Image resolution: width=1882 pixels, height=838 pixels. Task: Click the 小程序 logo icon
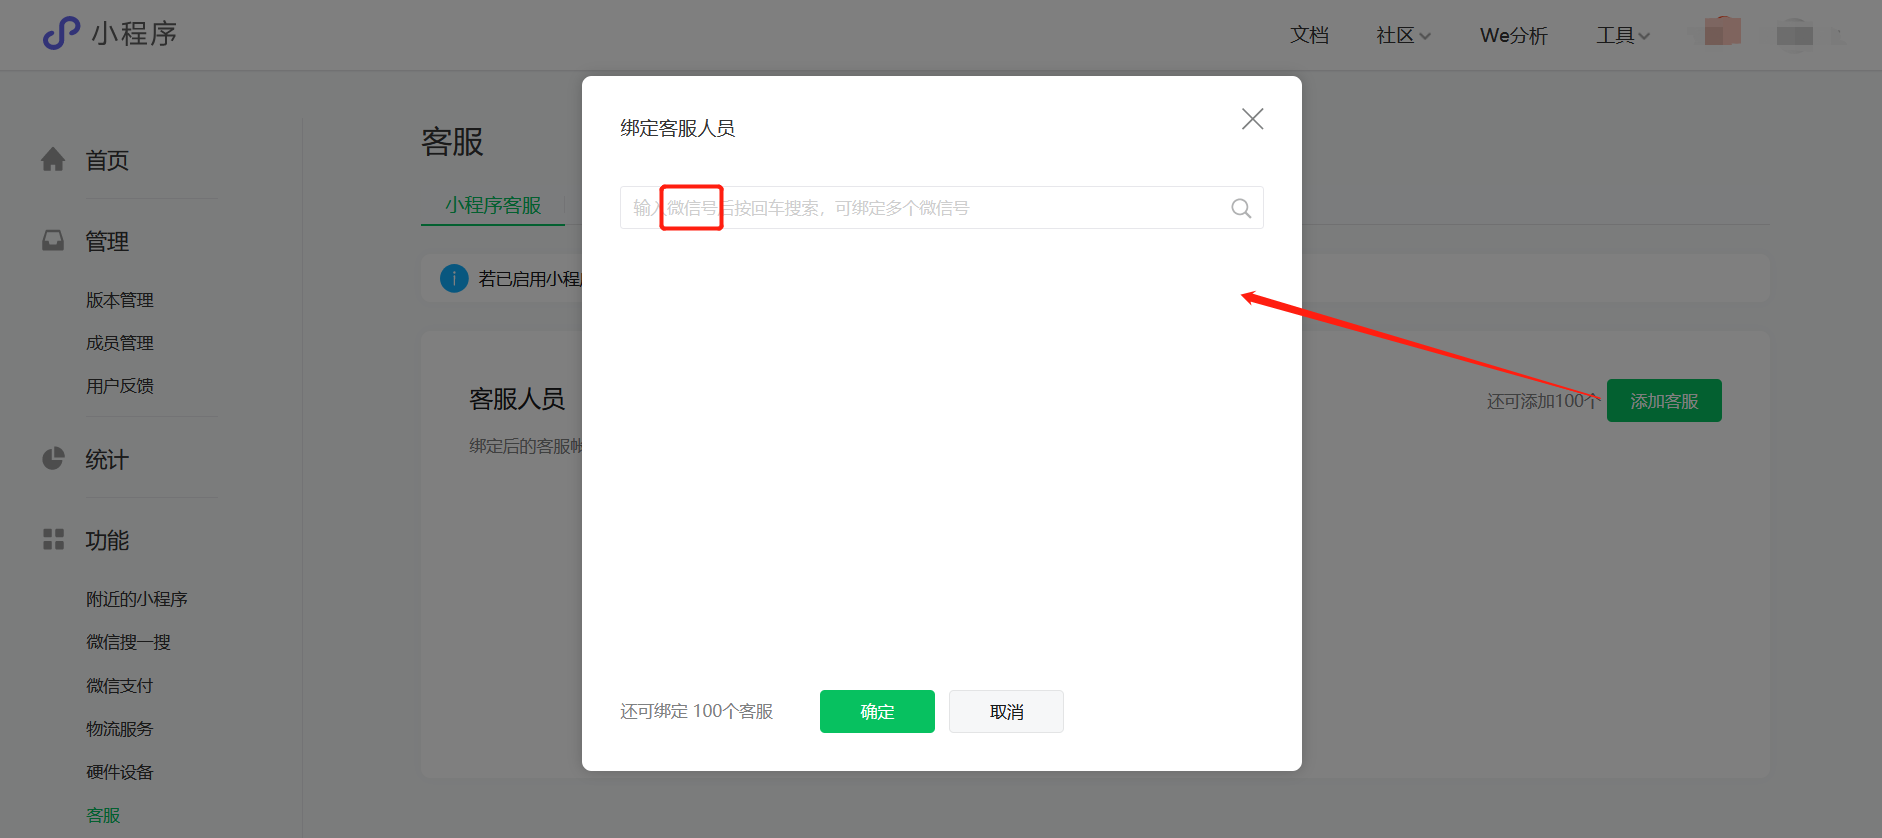pyautogui.click(x=61, y=33)
